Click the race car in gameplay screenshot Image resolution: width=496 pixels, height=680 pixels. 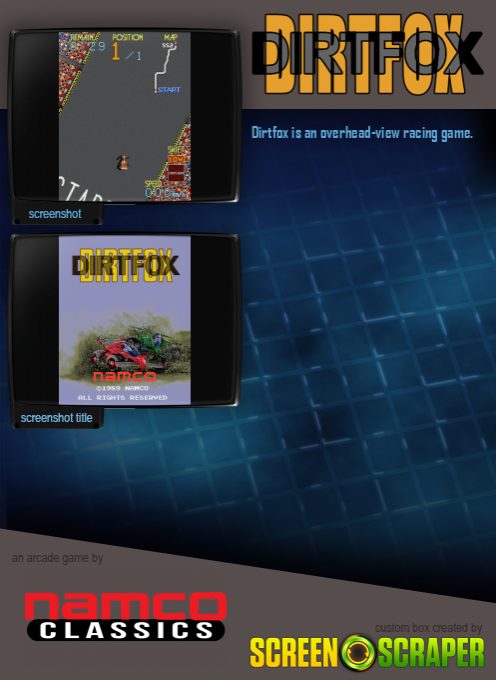coord(123,163)
